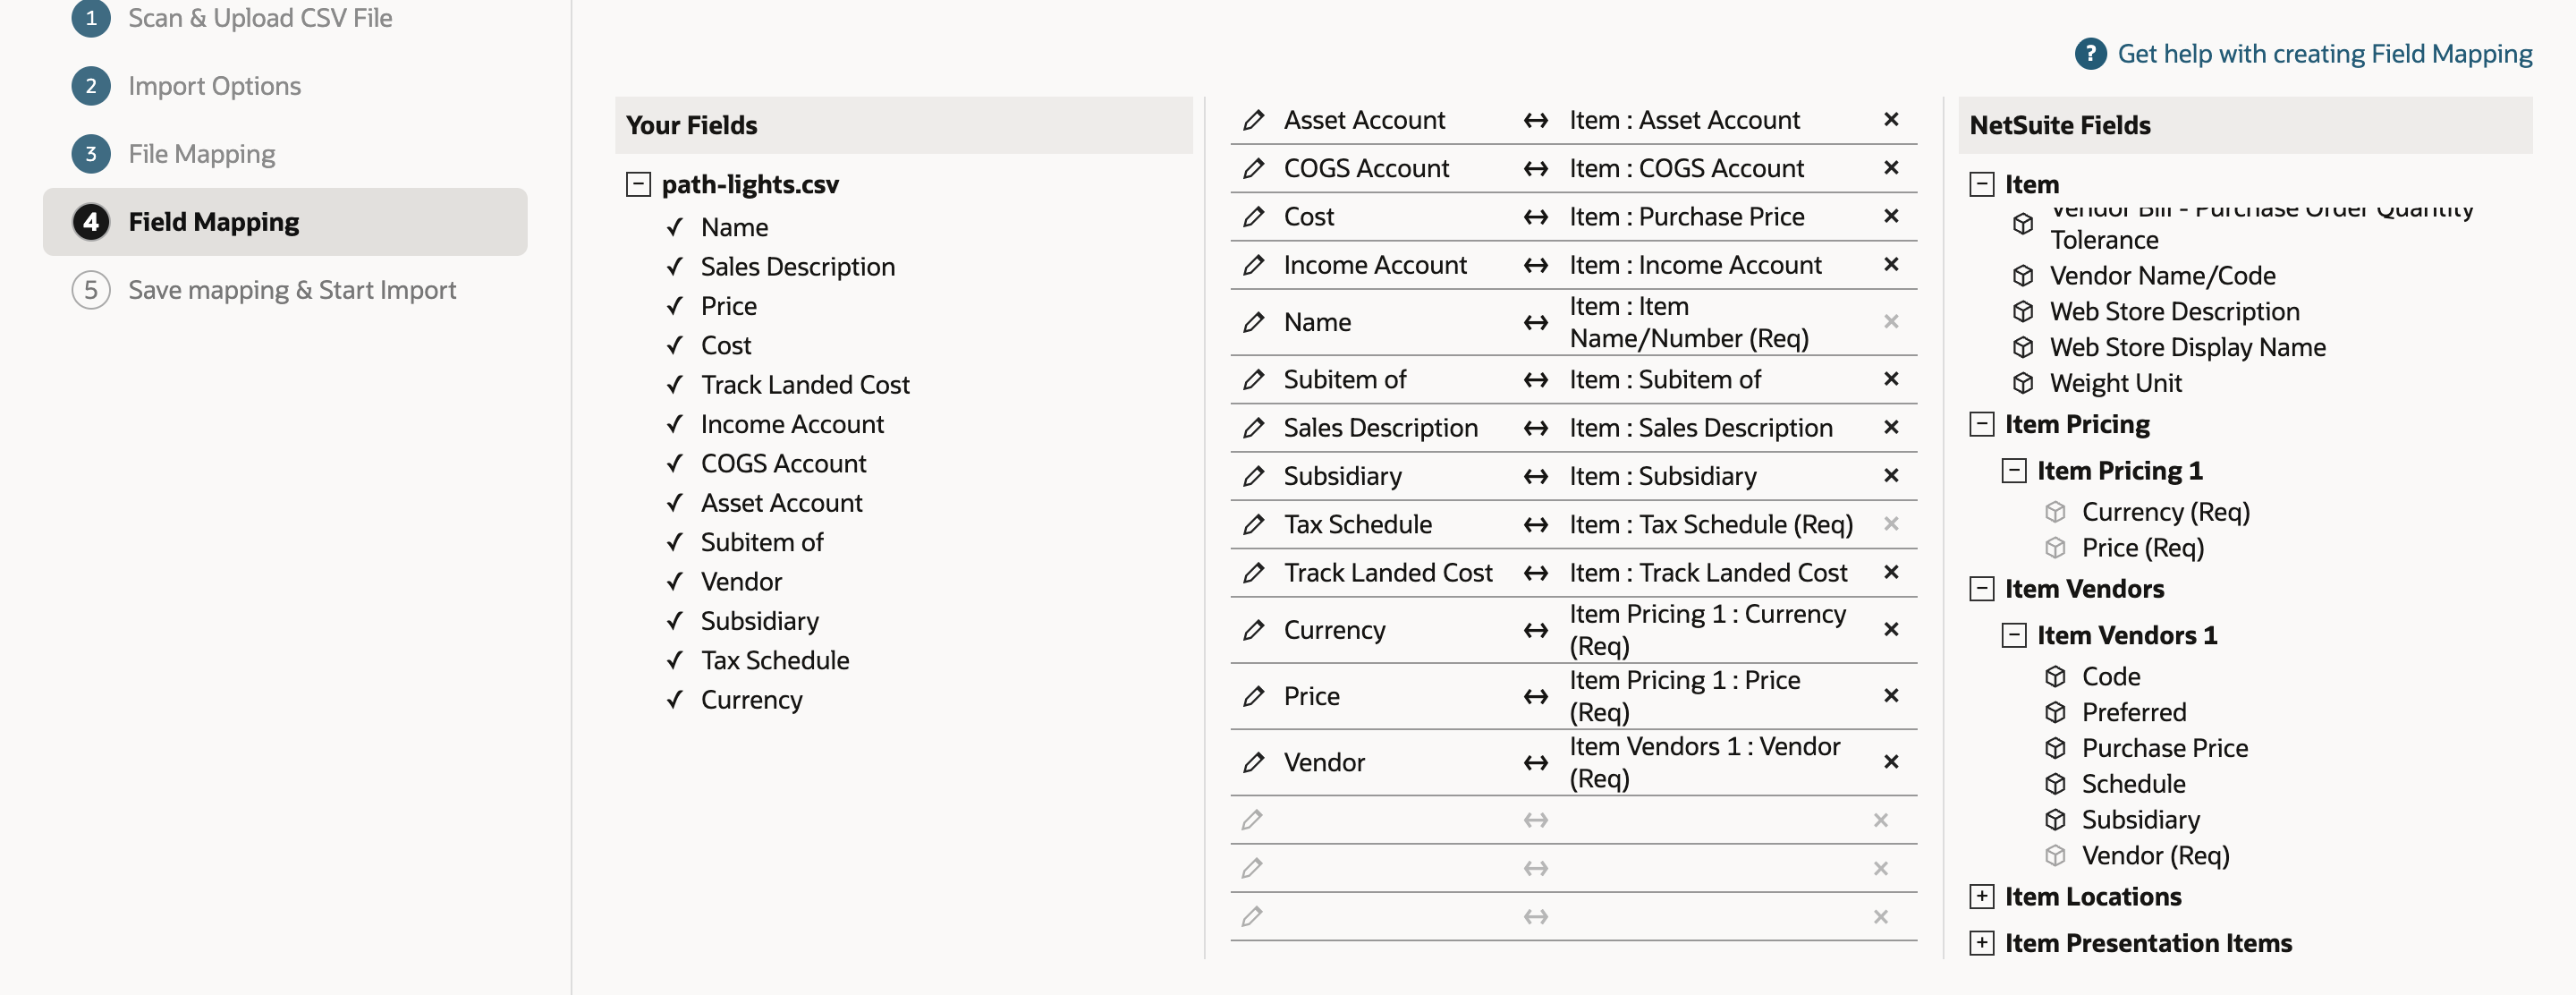2576x995 pixels.
Task: Click the double arrow on Sales Description row
Action: (1535, 428)
